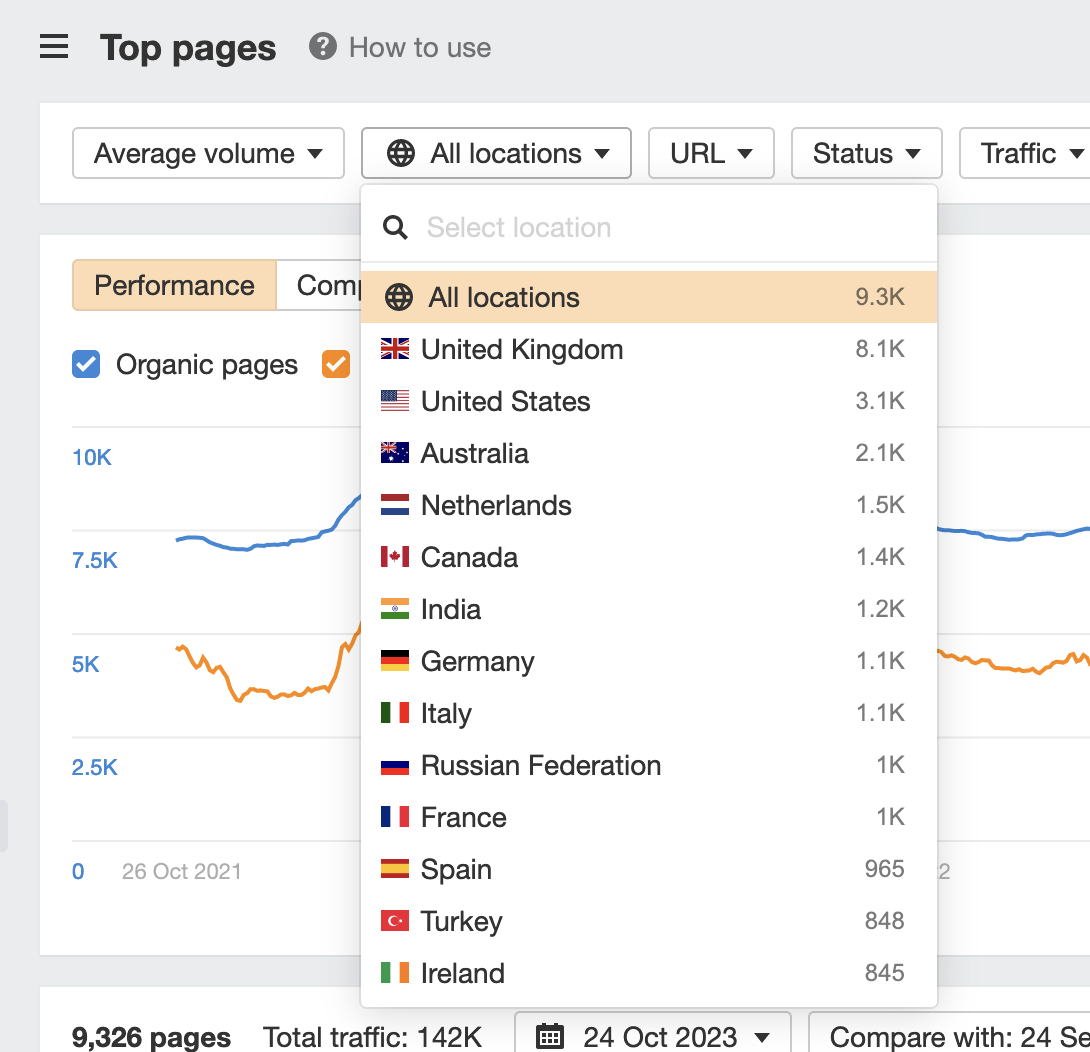Switch to the Performance tab

coord(173,285)
